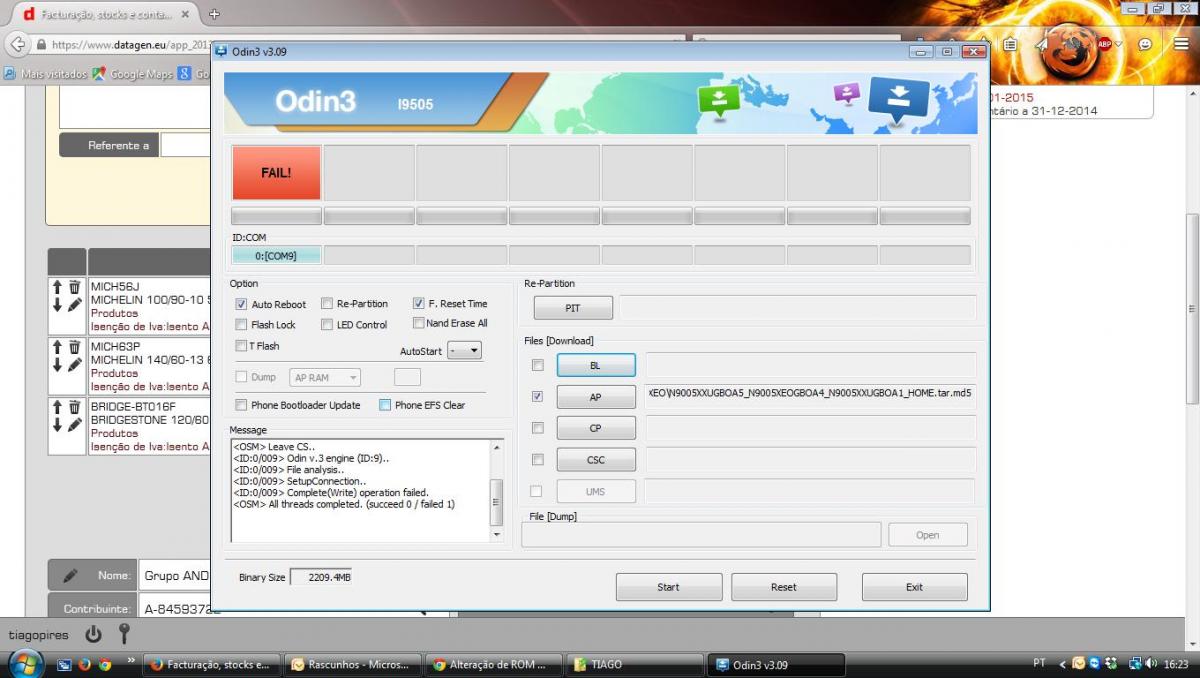Enable the Flash Lock checkbox

click(x=241, y=324)
